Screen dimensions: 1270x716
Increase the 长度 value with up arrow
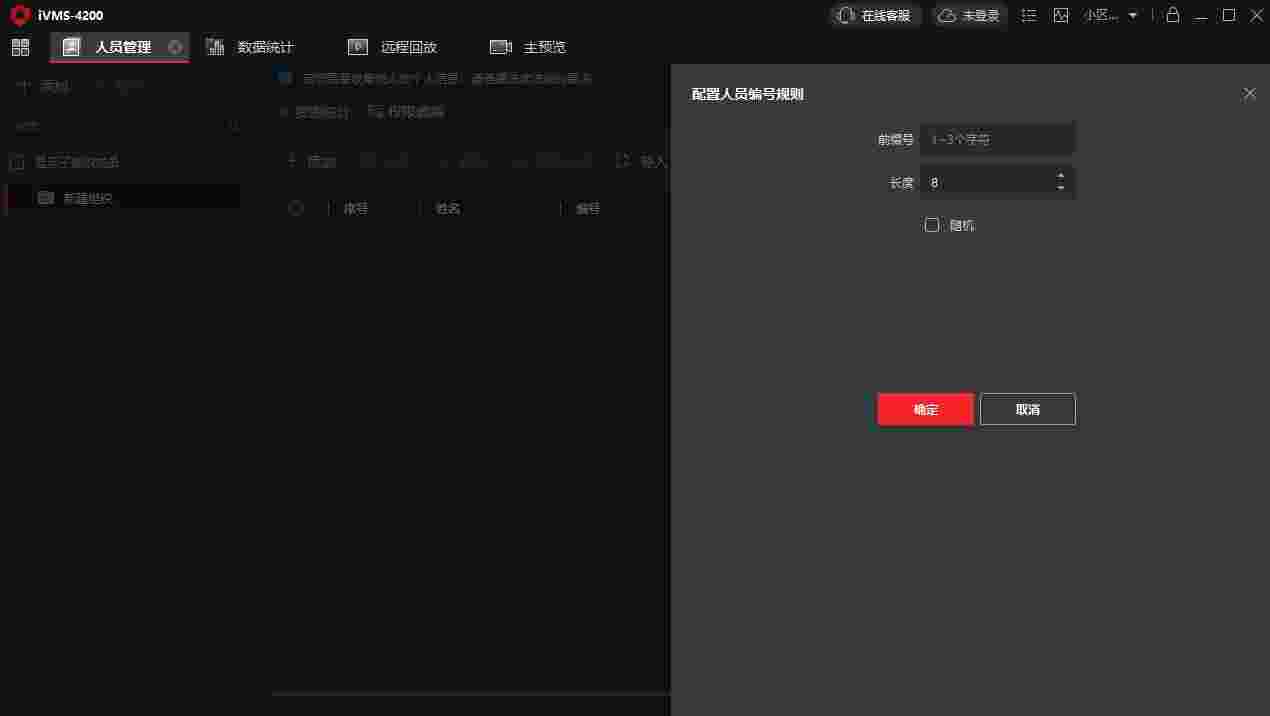click(x=1061, y=176)
